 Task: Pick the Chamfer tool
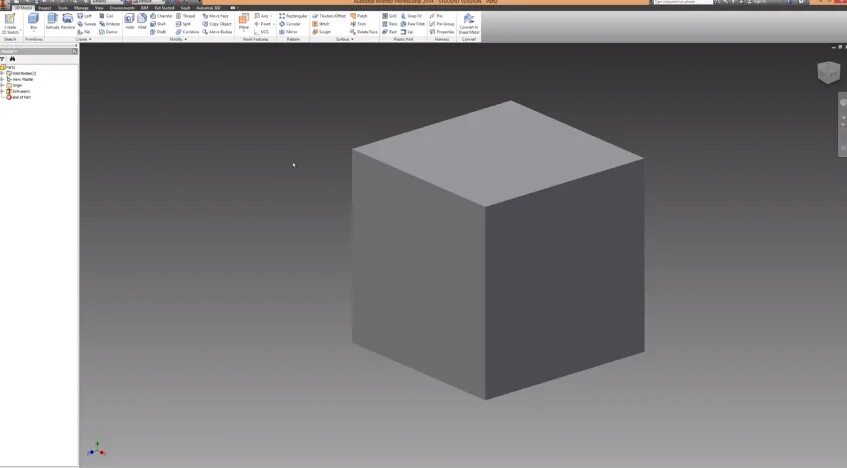pos(161,16)
